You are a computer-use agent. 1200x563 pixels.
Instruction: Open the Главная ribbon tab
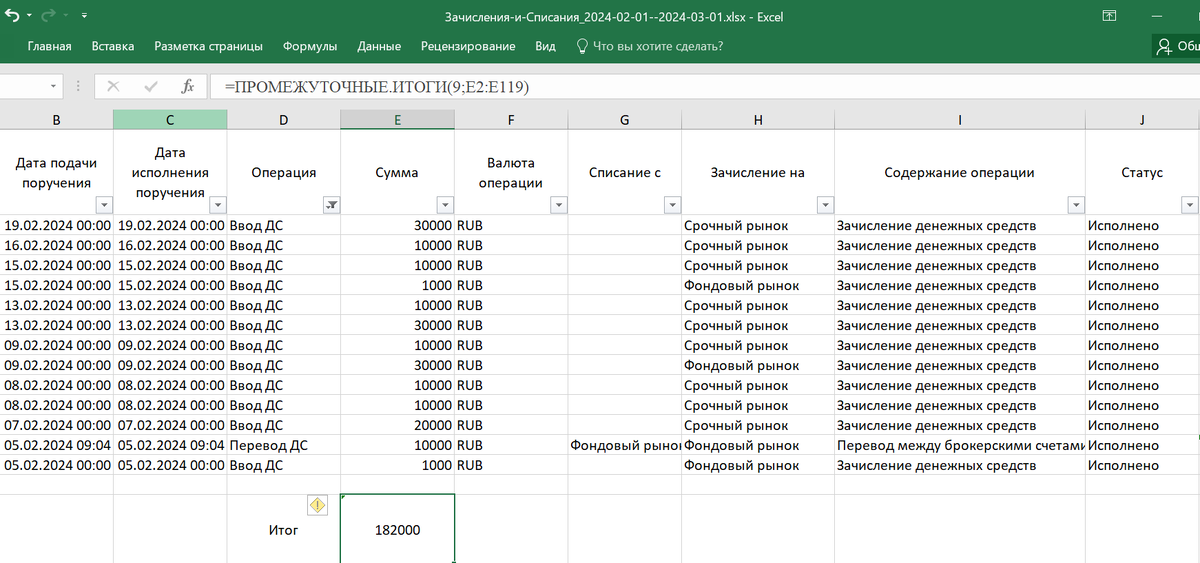pyautogui.click(x=49, y=46)
